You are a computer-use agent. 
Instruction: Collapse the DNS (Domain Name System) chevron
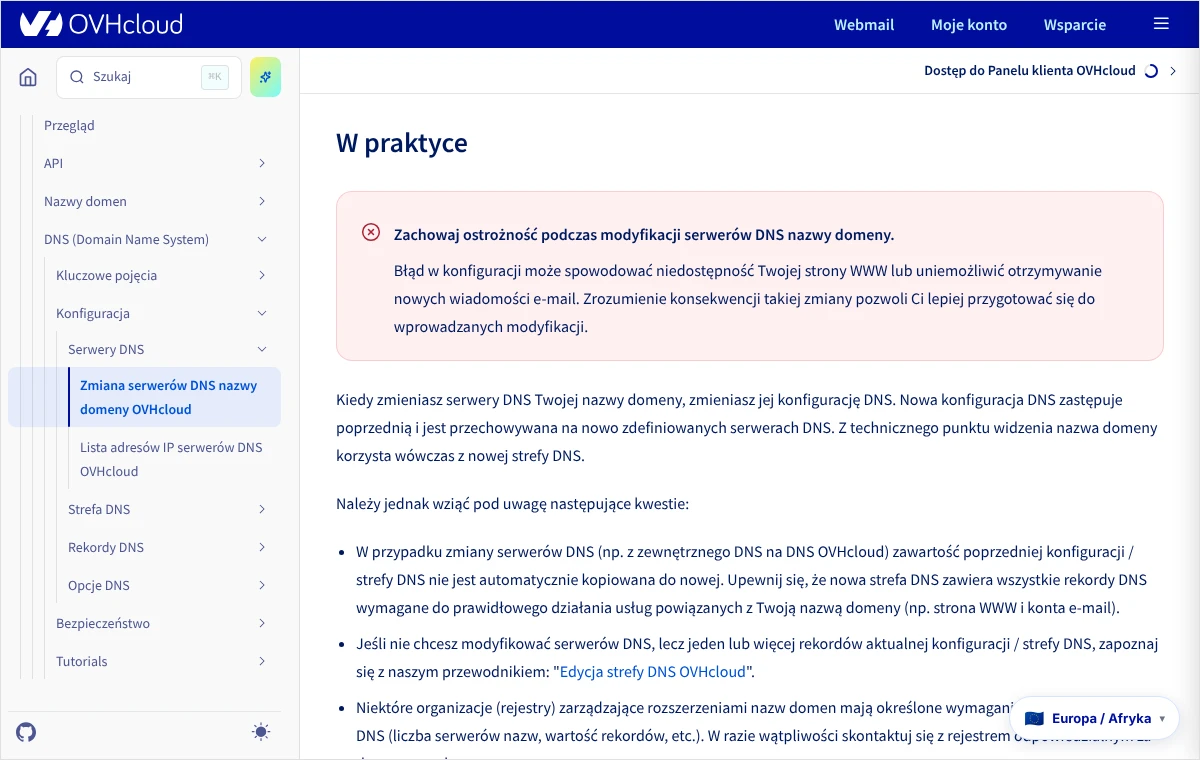(x=262, y=239)
